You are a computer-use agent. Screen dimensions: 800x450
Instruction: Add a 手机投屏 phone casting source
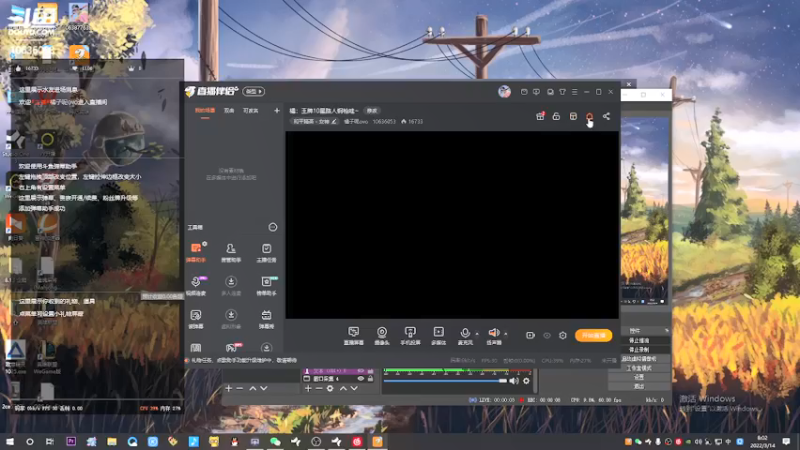coord(410,336)
